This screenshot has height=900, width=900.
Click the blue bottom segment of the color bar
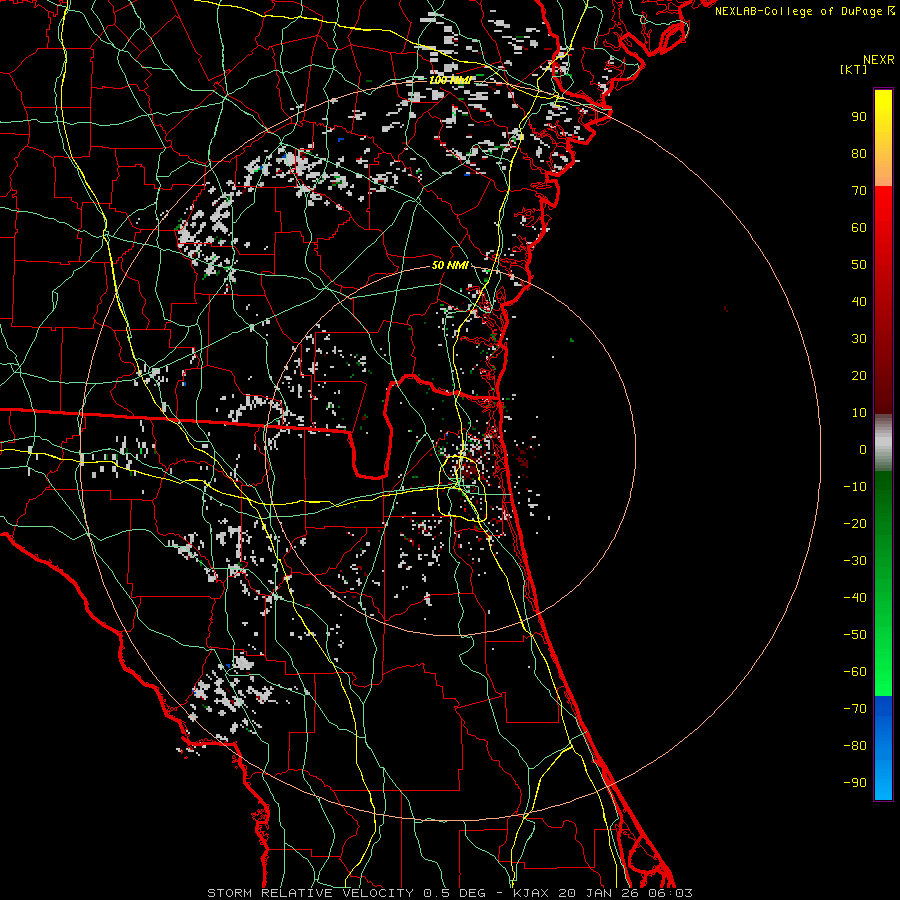[x=883, y=748]
